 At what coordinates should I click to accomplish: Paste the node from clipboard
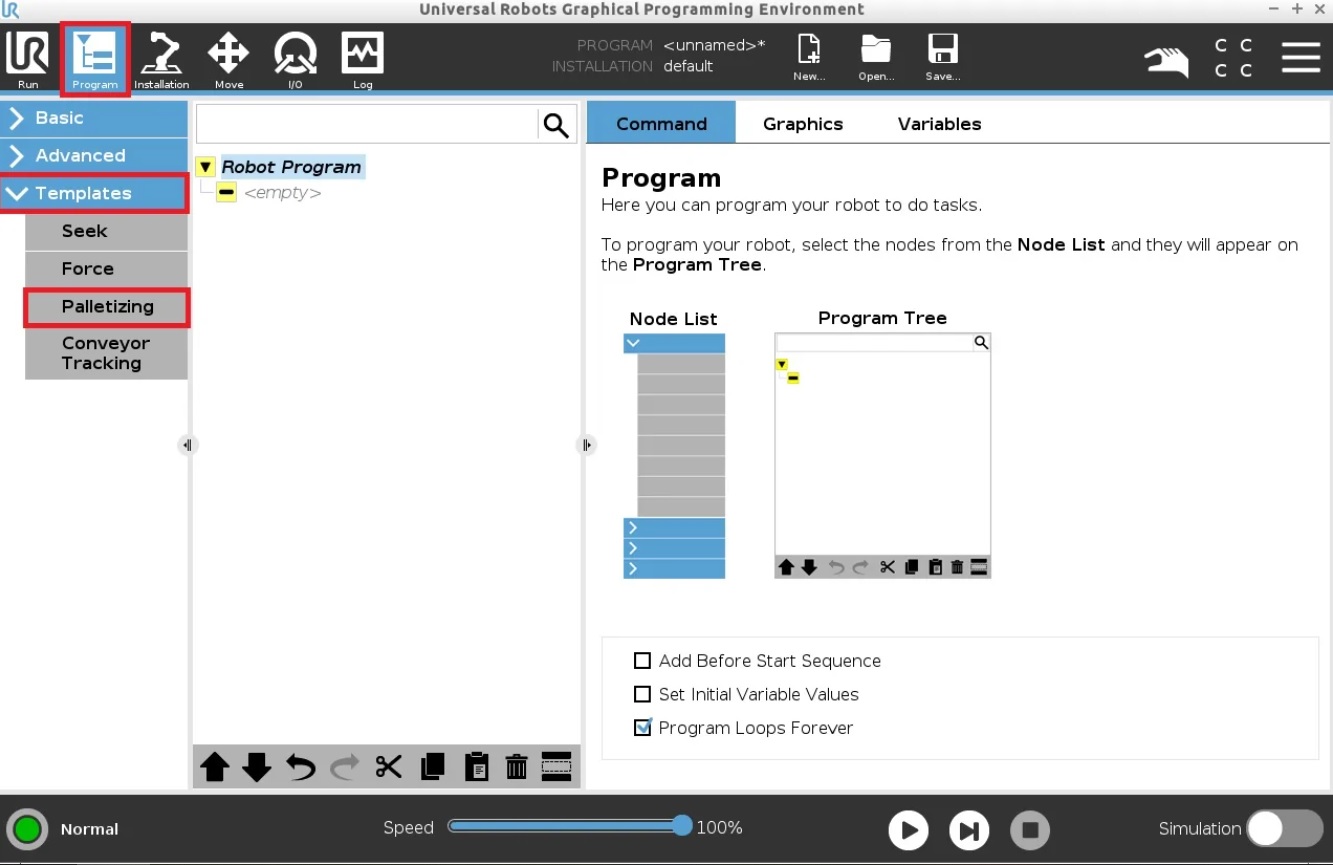pos(476,767)
